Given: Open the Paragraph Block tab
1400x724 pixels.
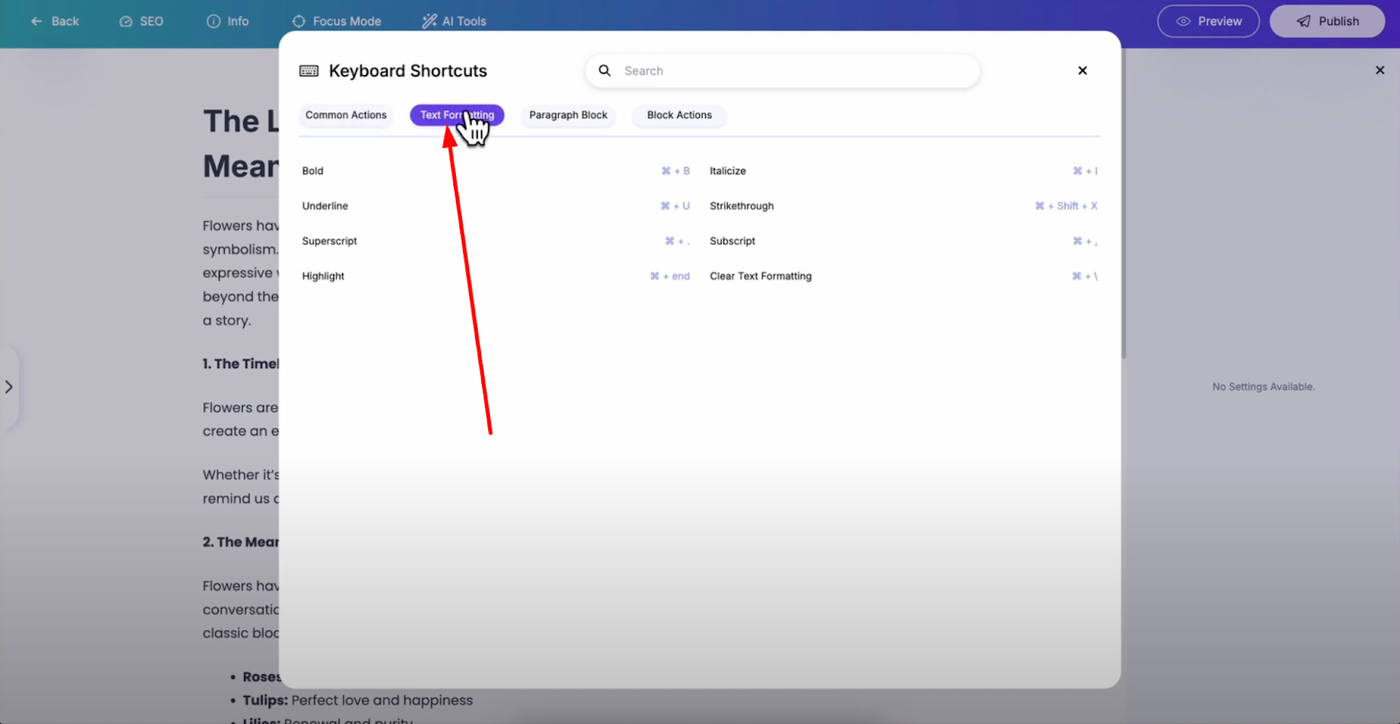Looking at the screenshot, I should (568, 115).
